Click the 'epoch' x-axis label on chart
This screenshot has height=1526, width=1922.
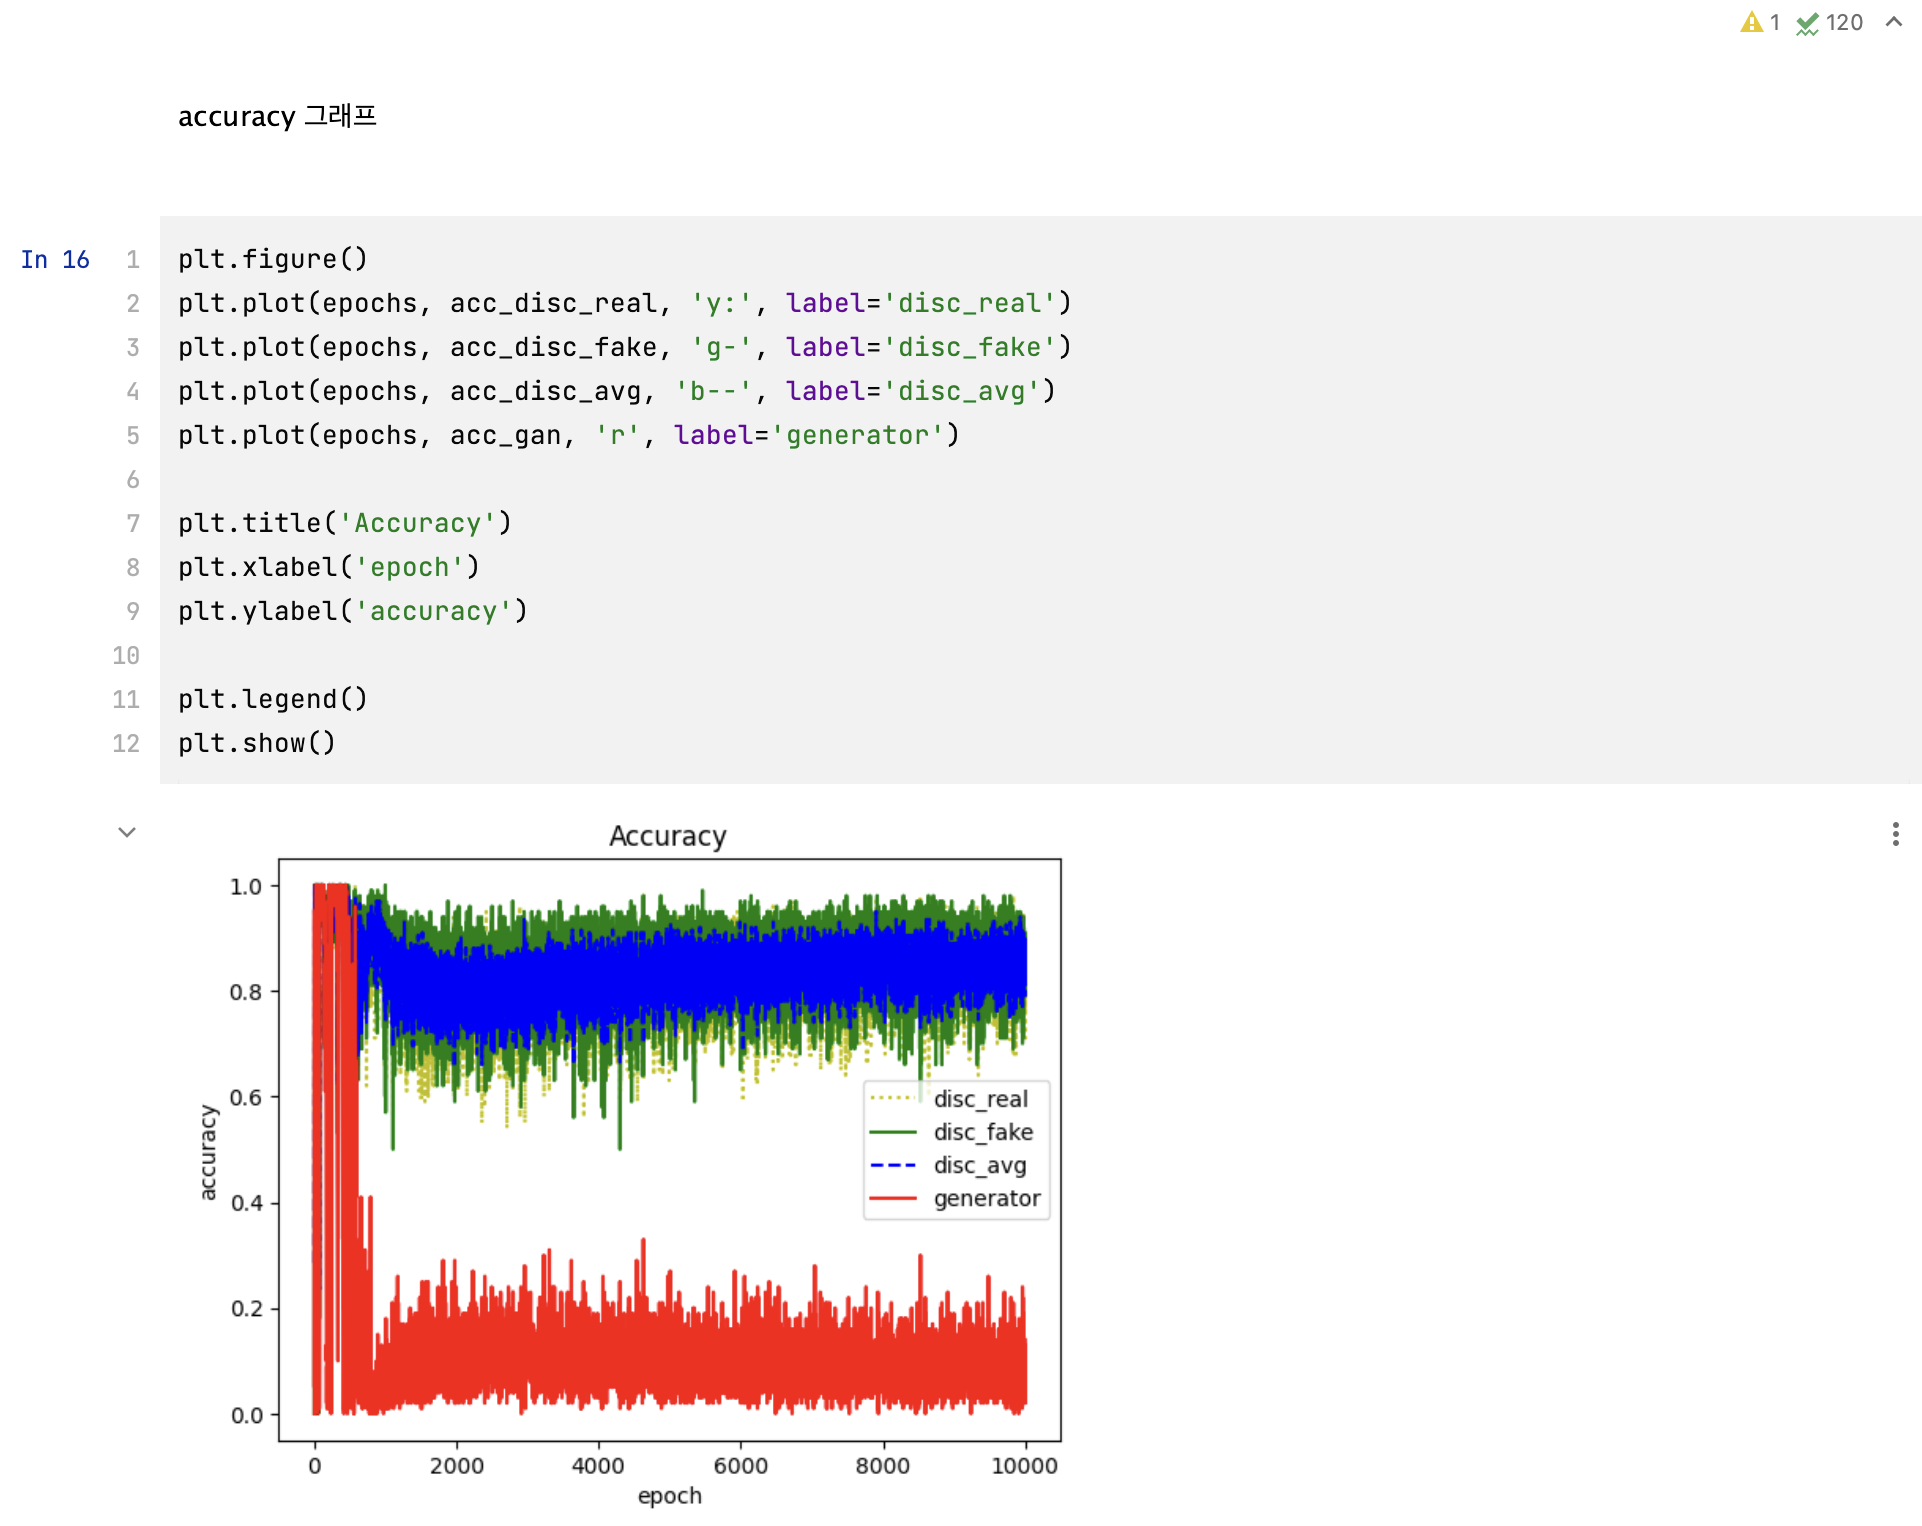click(669, 1496)
